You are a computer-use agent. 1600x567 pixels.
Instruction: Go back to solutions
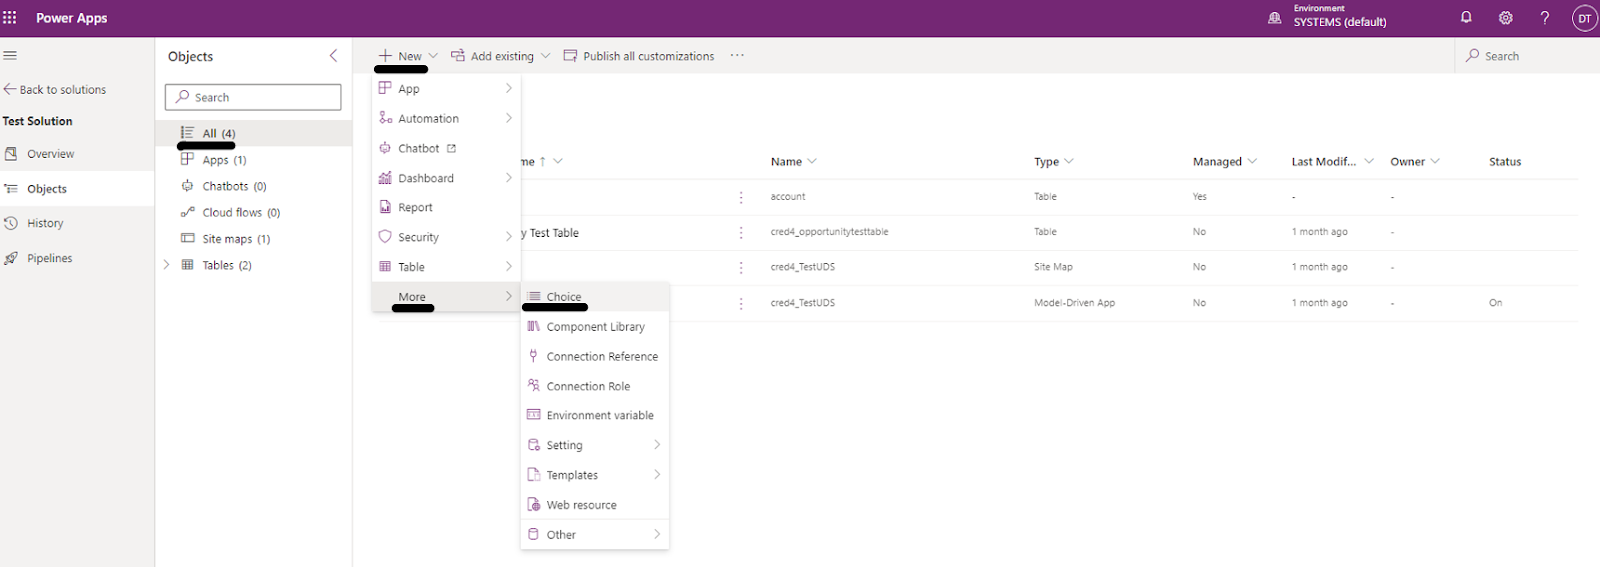[x=55, y=89]
